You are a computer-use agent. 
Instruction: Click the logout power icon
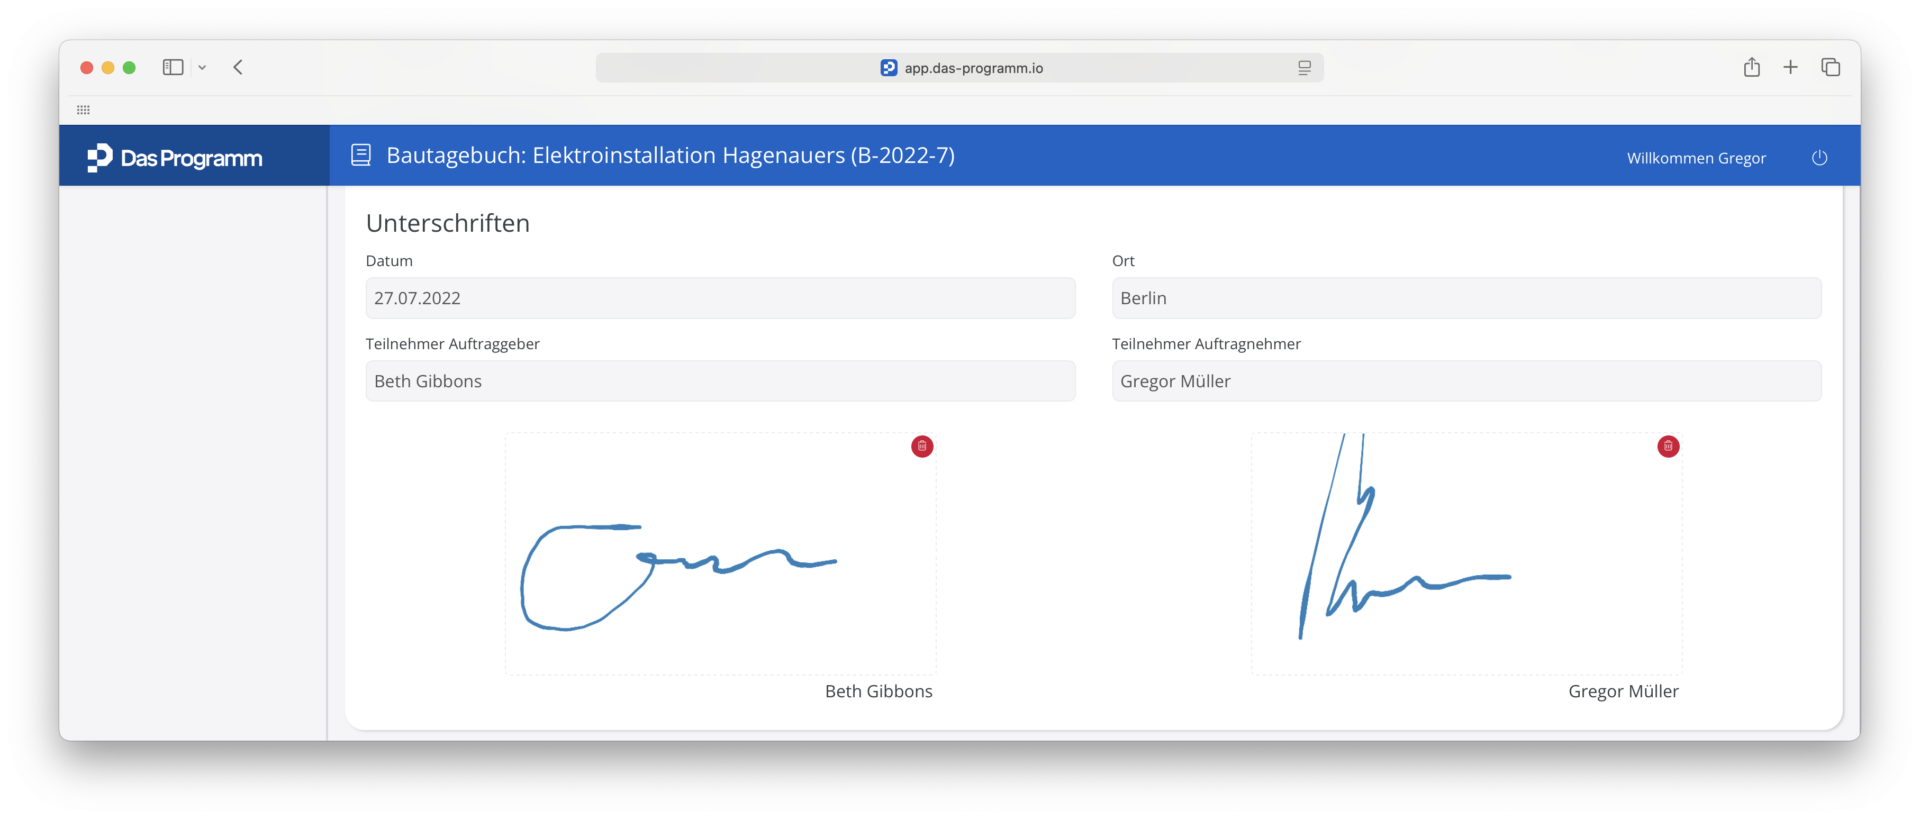(x=1819, y=158)
